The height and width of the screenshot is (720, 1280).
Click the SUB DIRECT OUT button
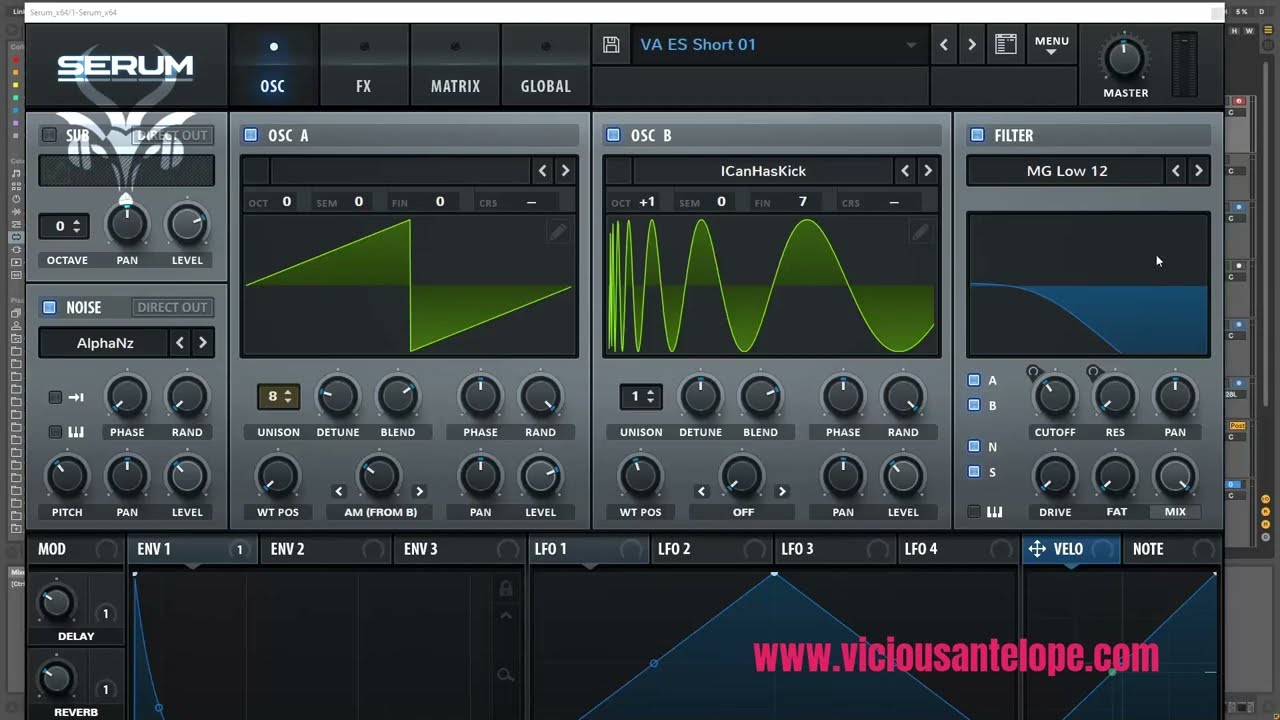tap(172, 135)
